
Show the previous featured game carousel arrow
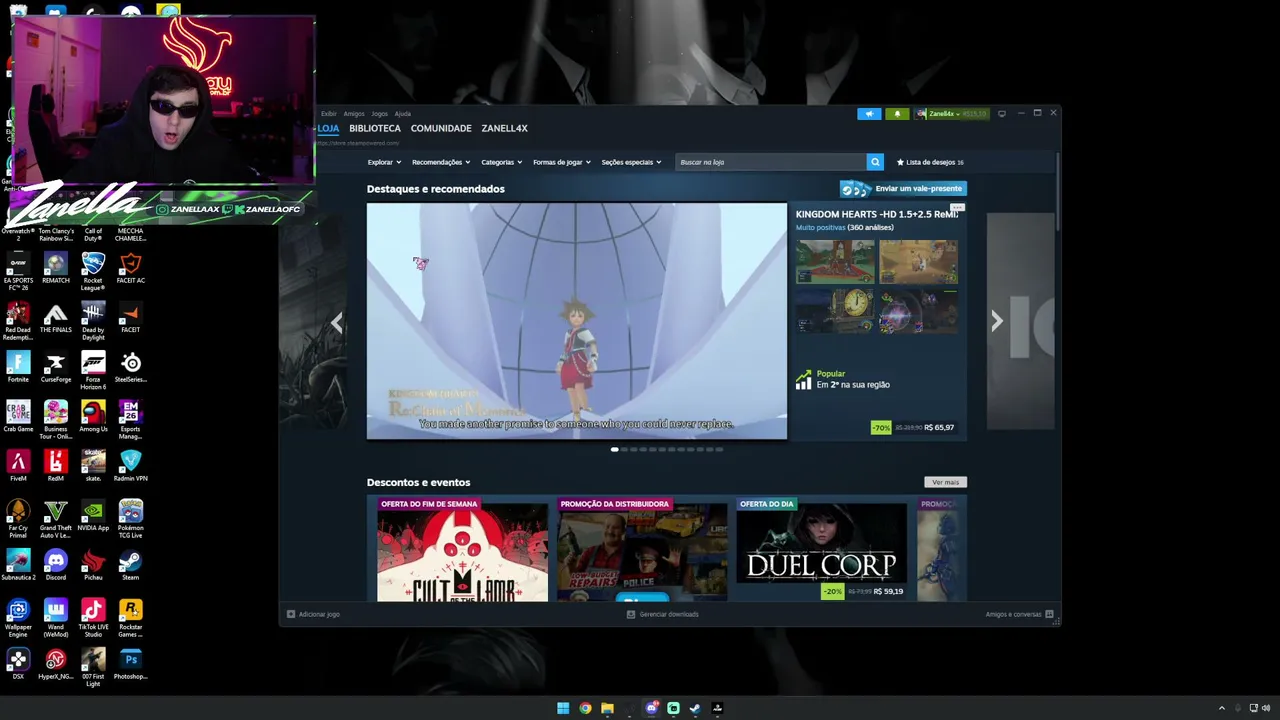[337, 321]
